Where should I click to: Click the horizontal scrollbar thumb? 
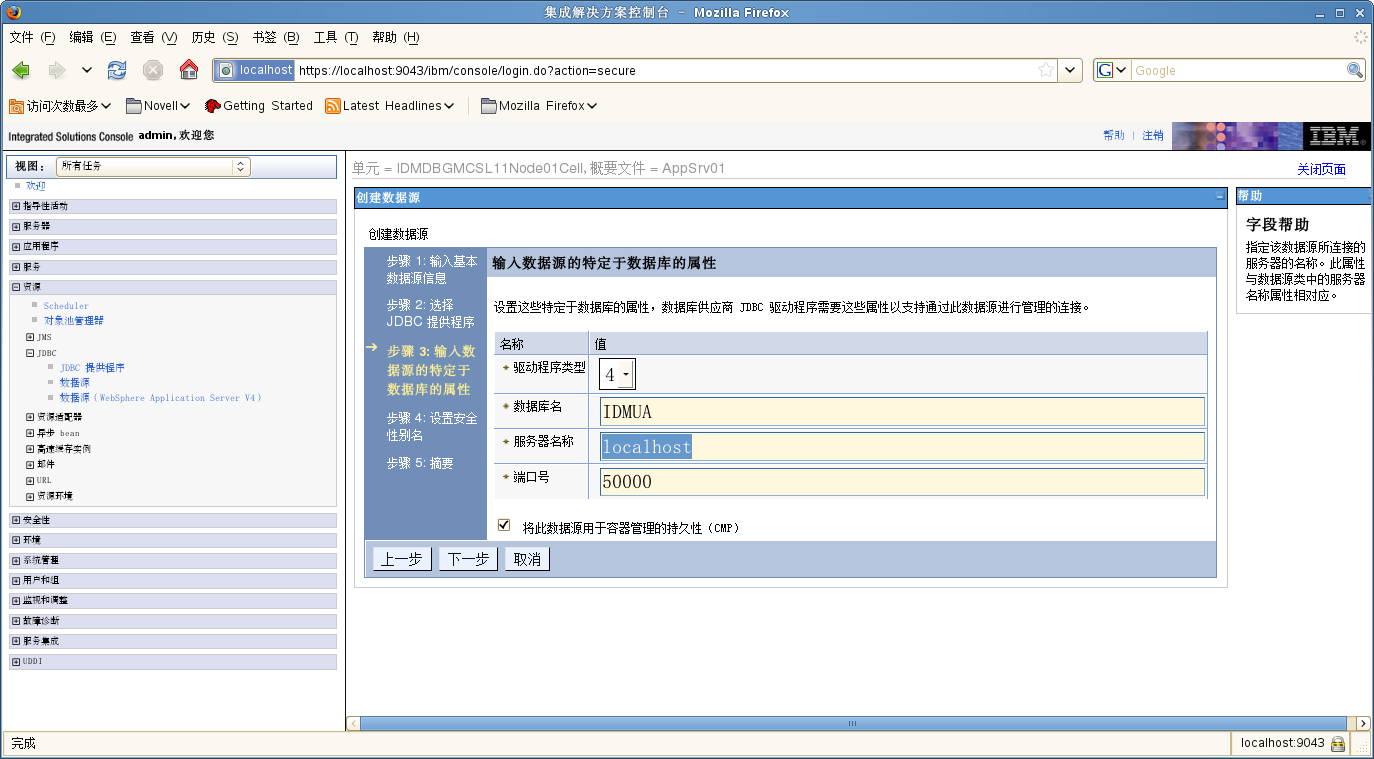[x=852, y=723]
